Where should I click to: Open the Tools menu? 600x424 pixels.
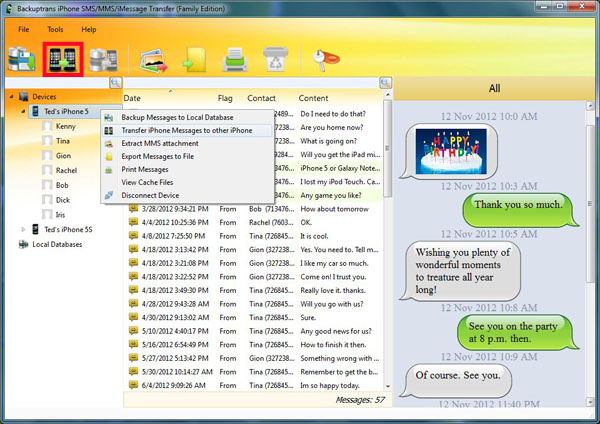pyautogui.click(x=55, y=29)
